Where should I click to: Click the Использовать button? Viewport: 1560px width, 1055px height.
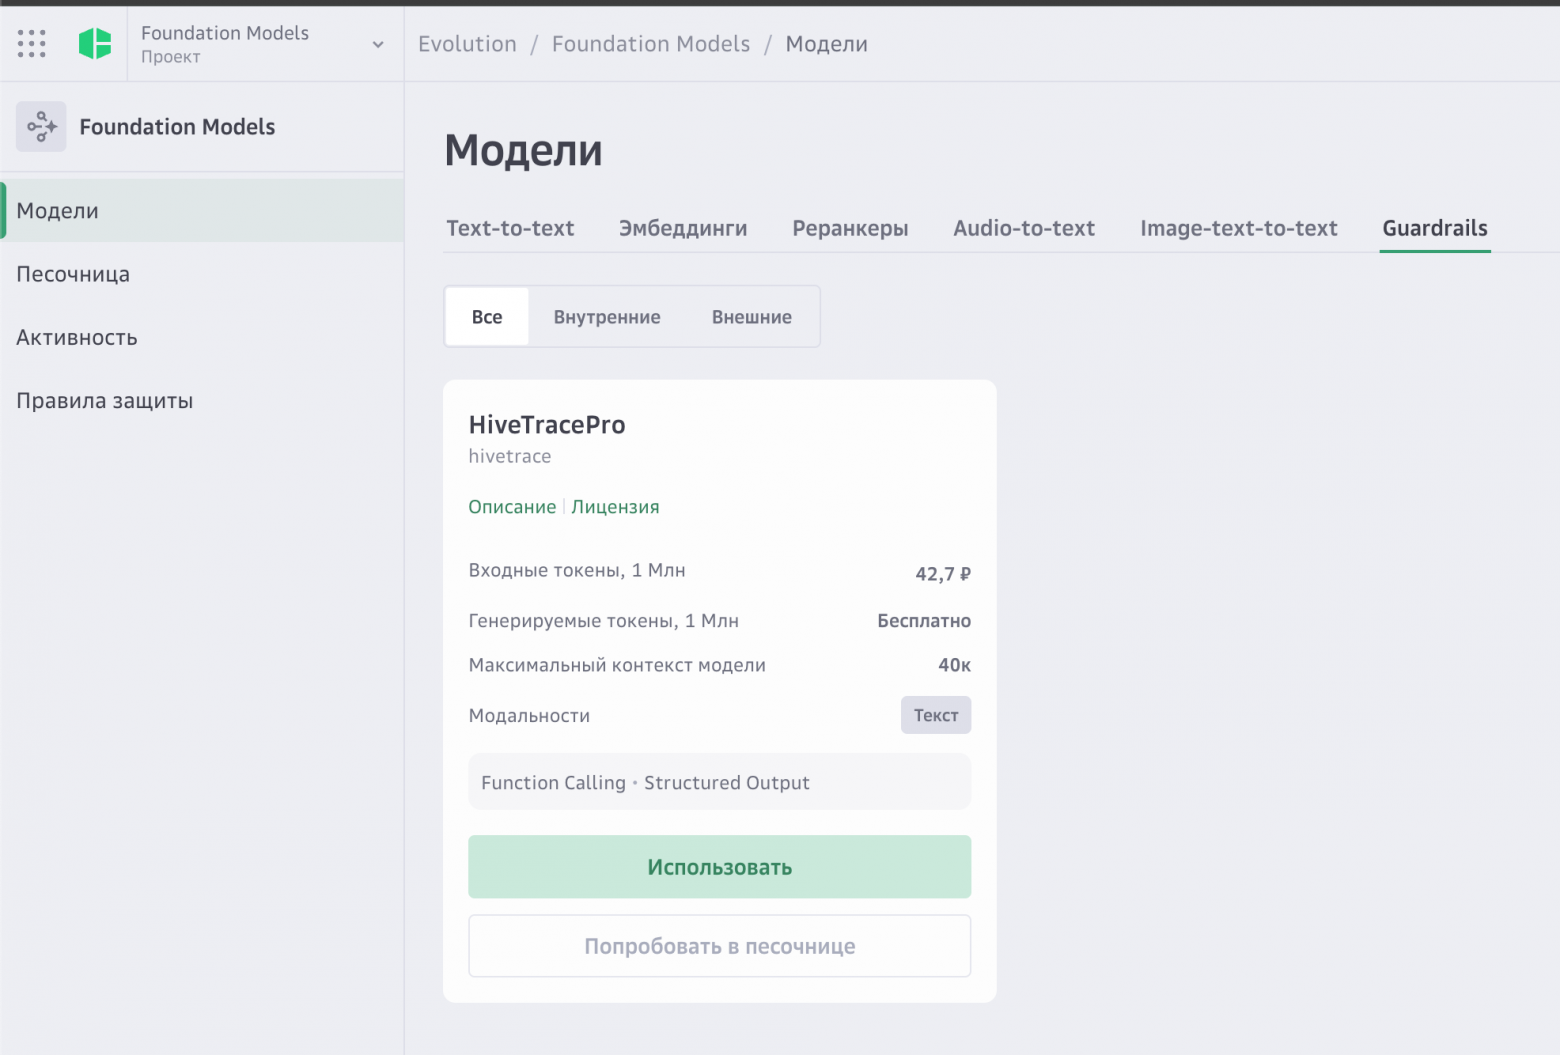click(720, 867)
